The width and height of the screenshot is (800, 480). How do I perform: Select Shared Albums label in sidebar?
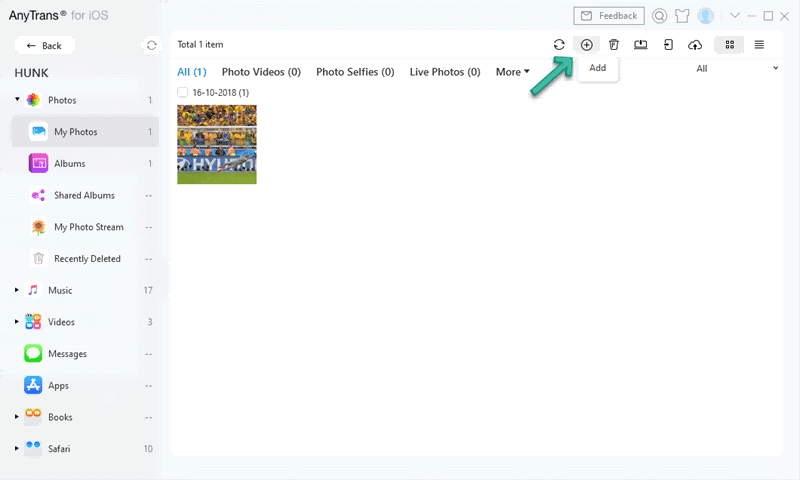pyautogui.click(x=84, y=195)
